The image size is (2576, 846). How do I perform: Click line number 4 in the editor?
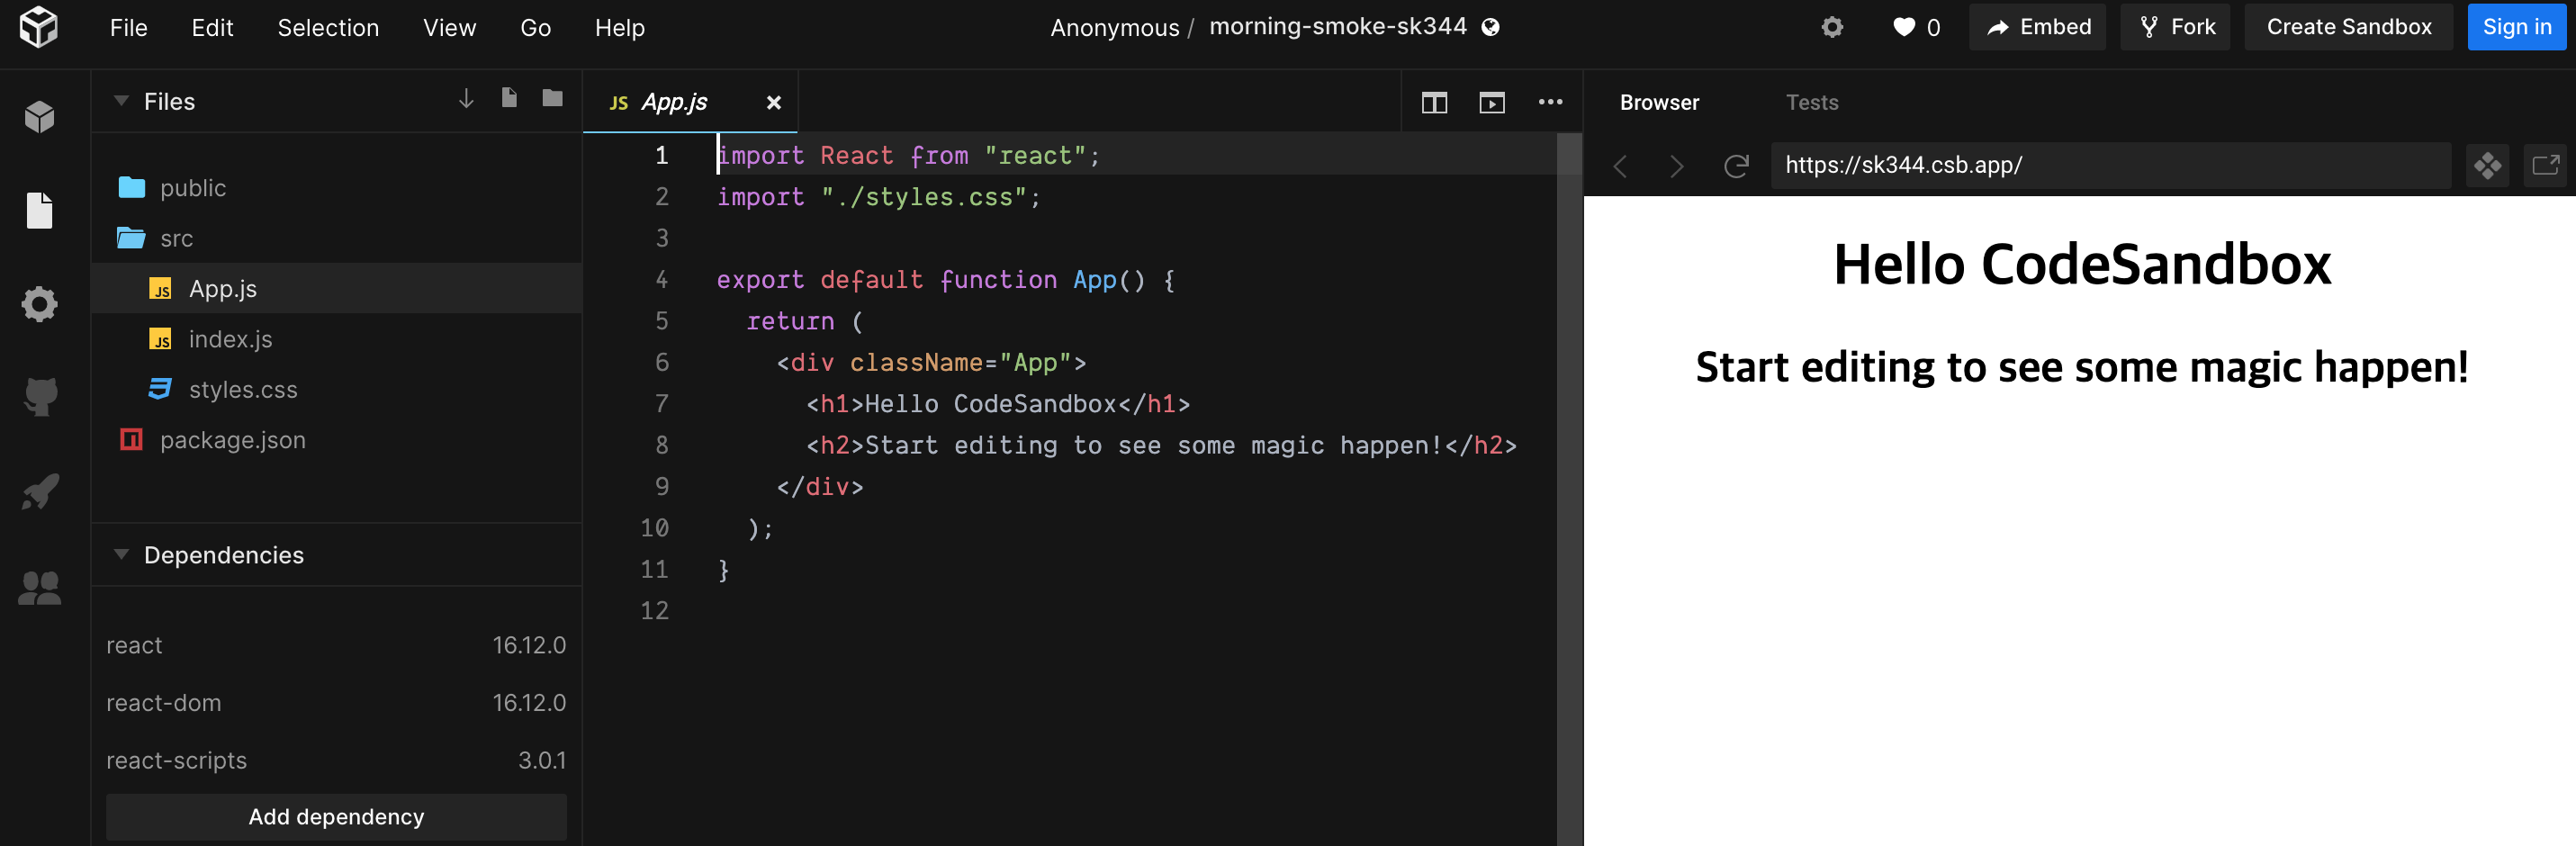click(x=661, y=280)
